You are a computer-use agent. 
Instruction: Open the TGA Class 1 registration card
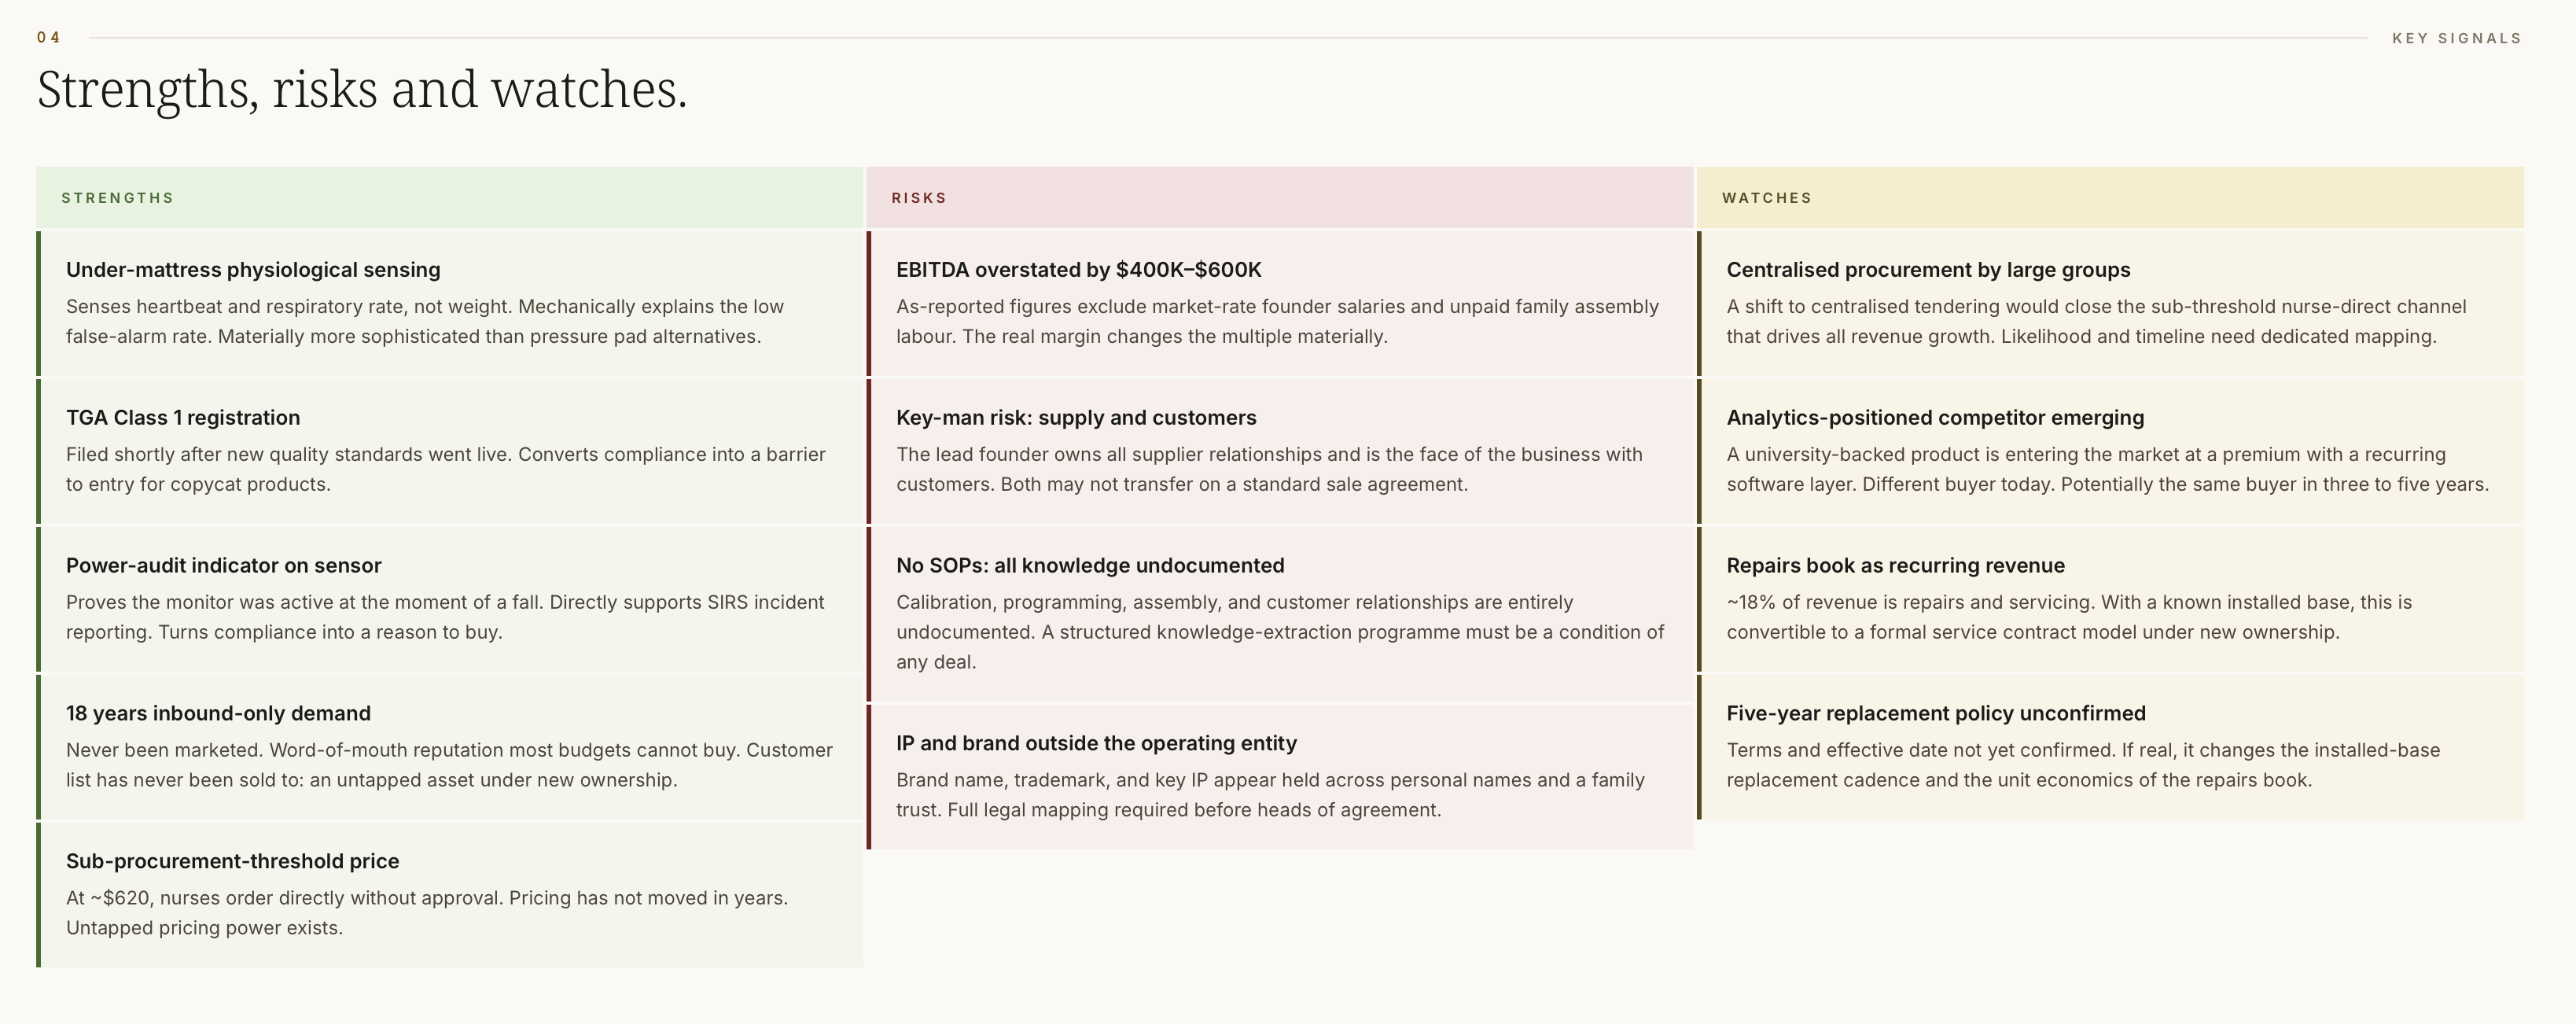point(449,451)
